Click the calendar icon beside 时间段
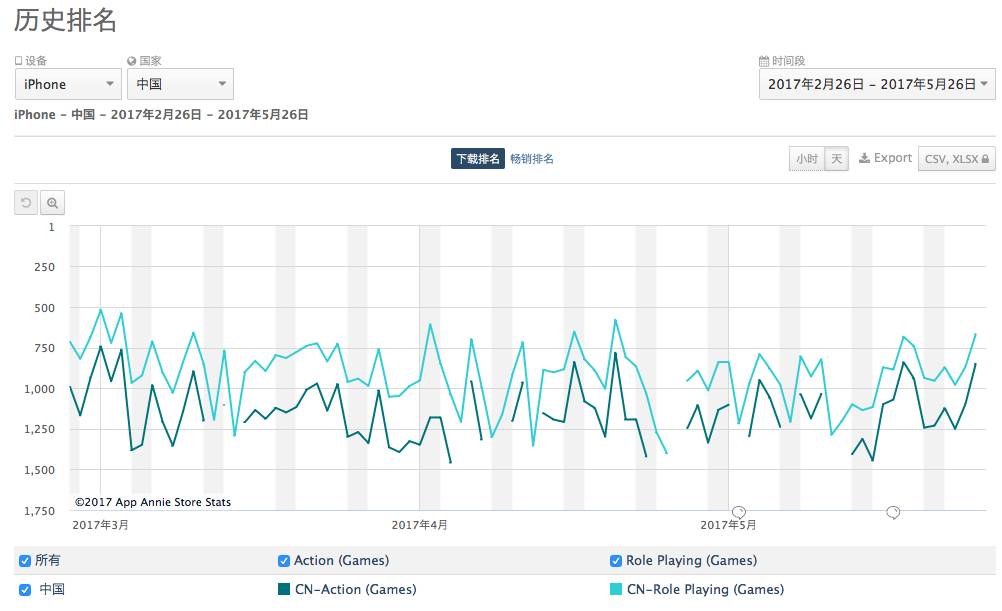 click(x=764, y=61)
